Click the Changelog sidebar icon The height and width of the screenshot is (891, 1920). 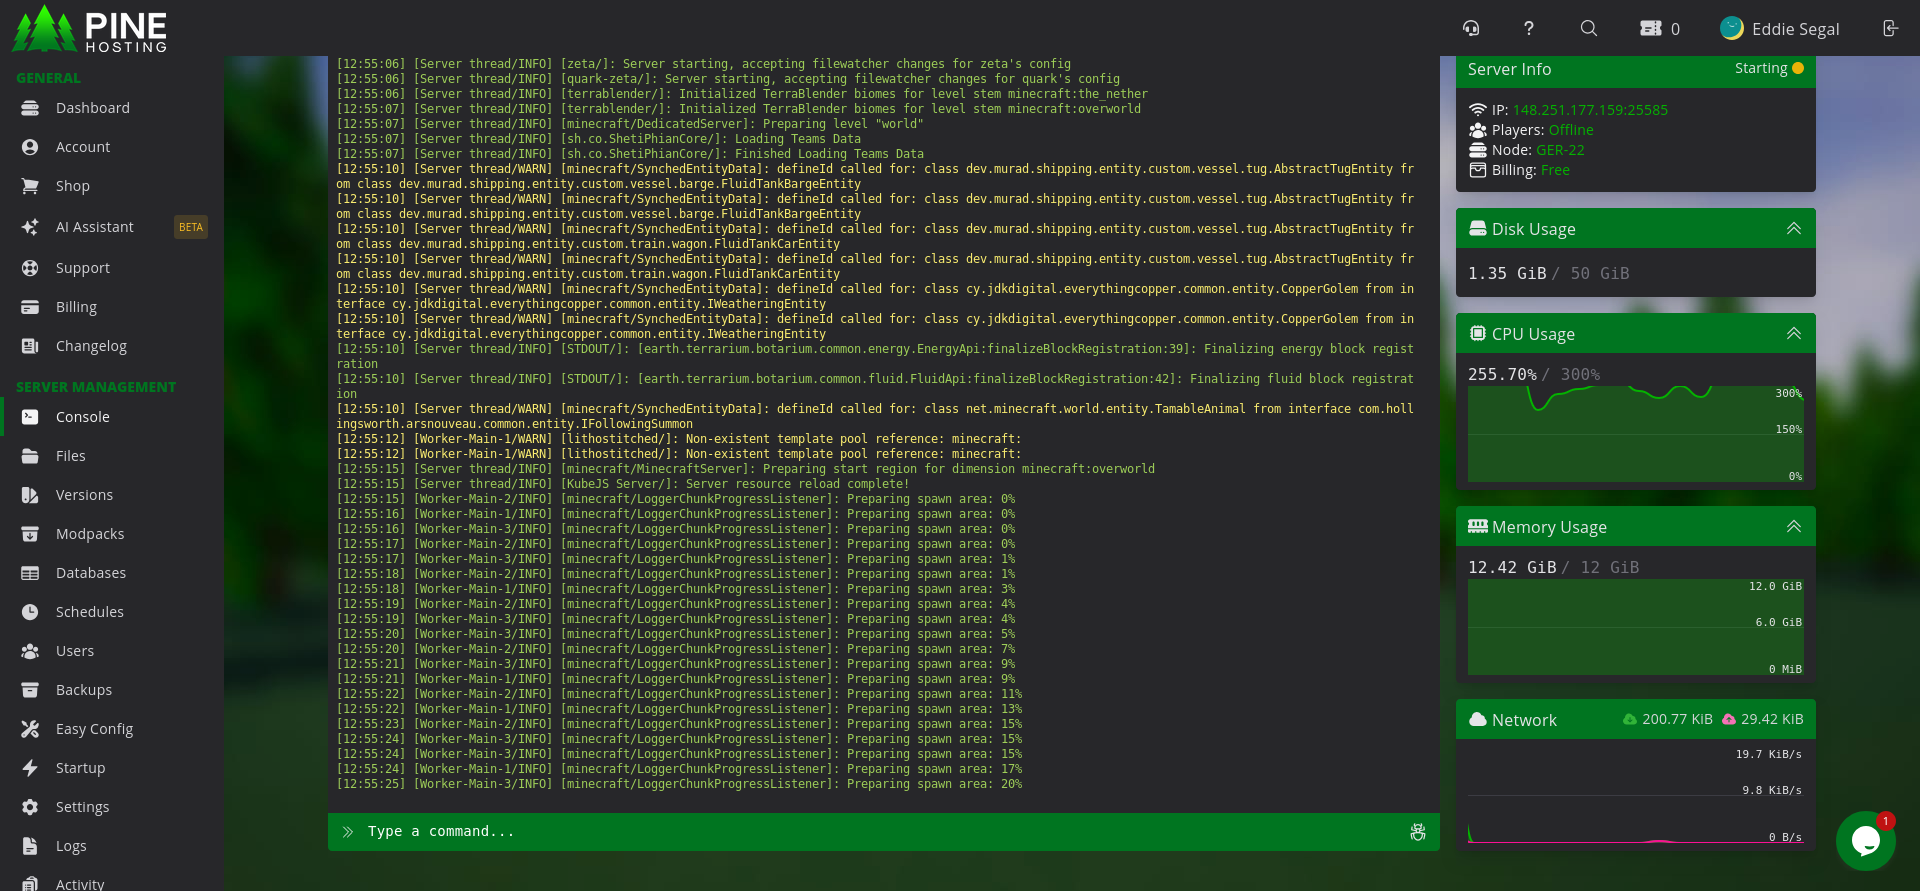30,346
